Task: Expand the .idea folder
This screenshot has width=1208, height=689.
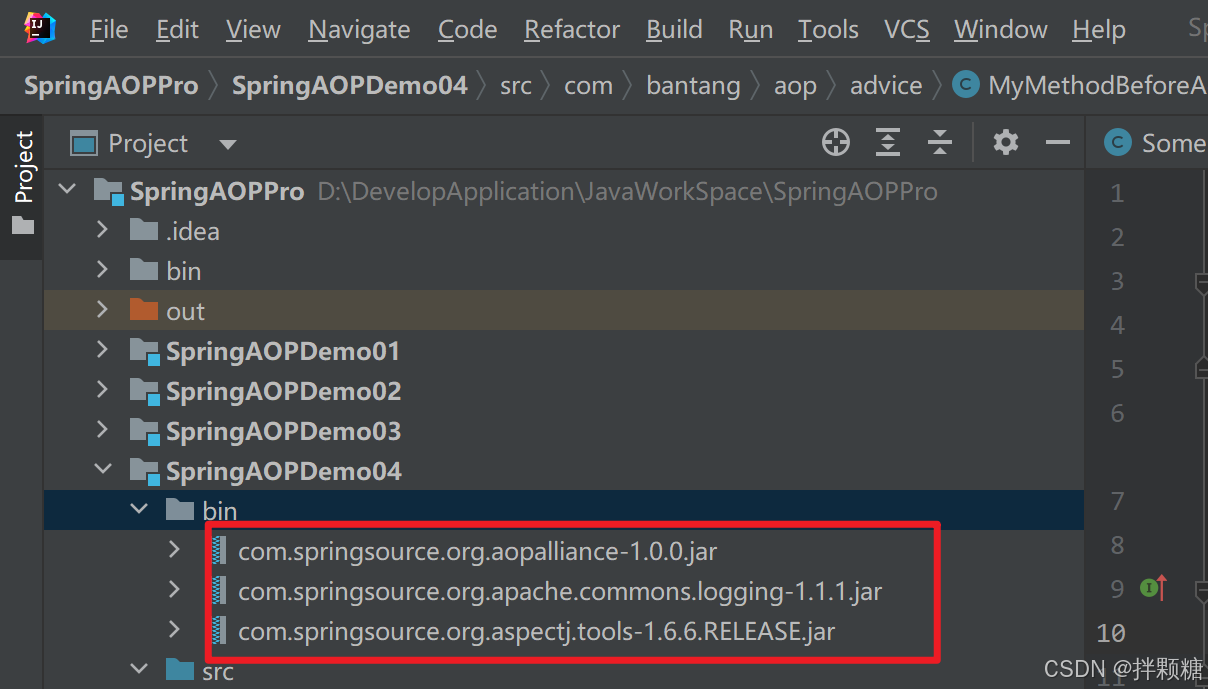Action: [102, 229]
